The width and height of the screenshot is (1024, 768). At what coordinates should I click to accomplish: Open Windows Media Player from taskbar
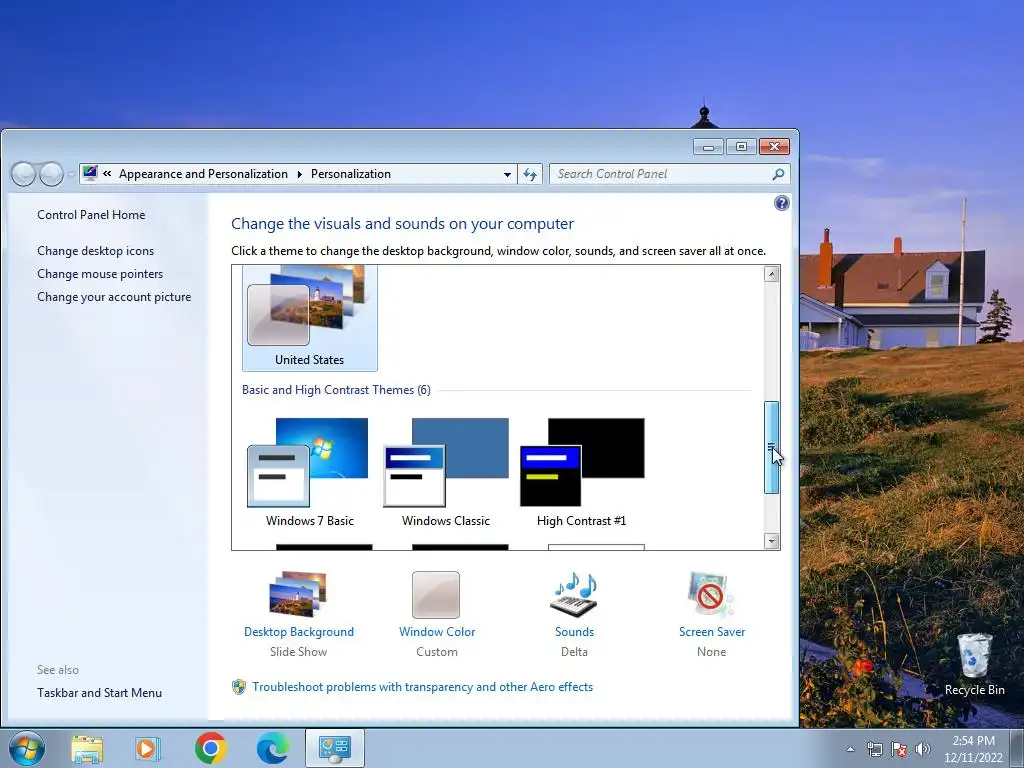pyautogui.click(x=148, y=748)
